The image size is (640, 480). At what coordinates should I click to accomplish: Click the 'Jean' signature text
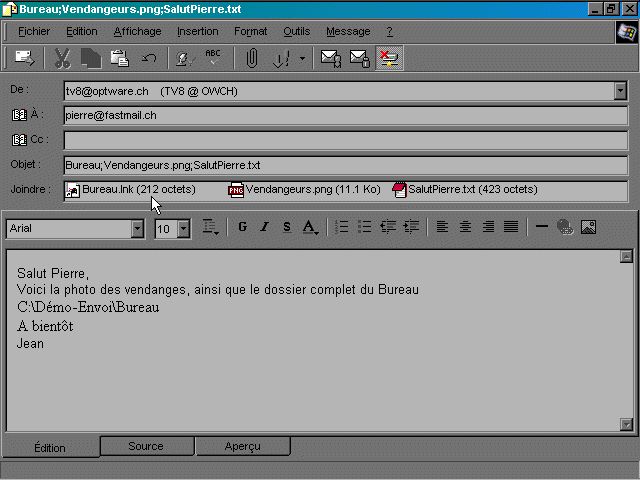coord(30,344)
